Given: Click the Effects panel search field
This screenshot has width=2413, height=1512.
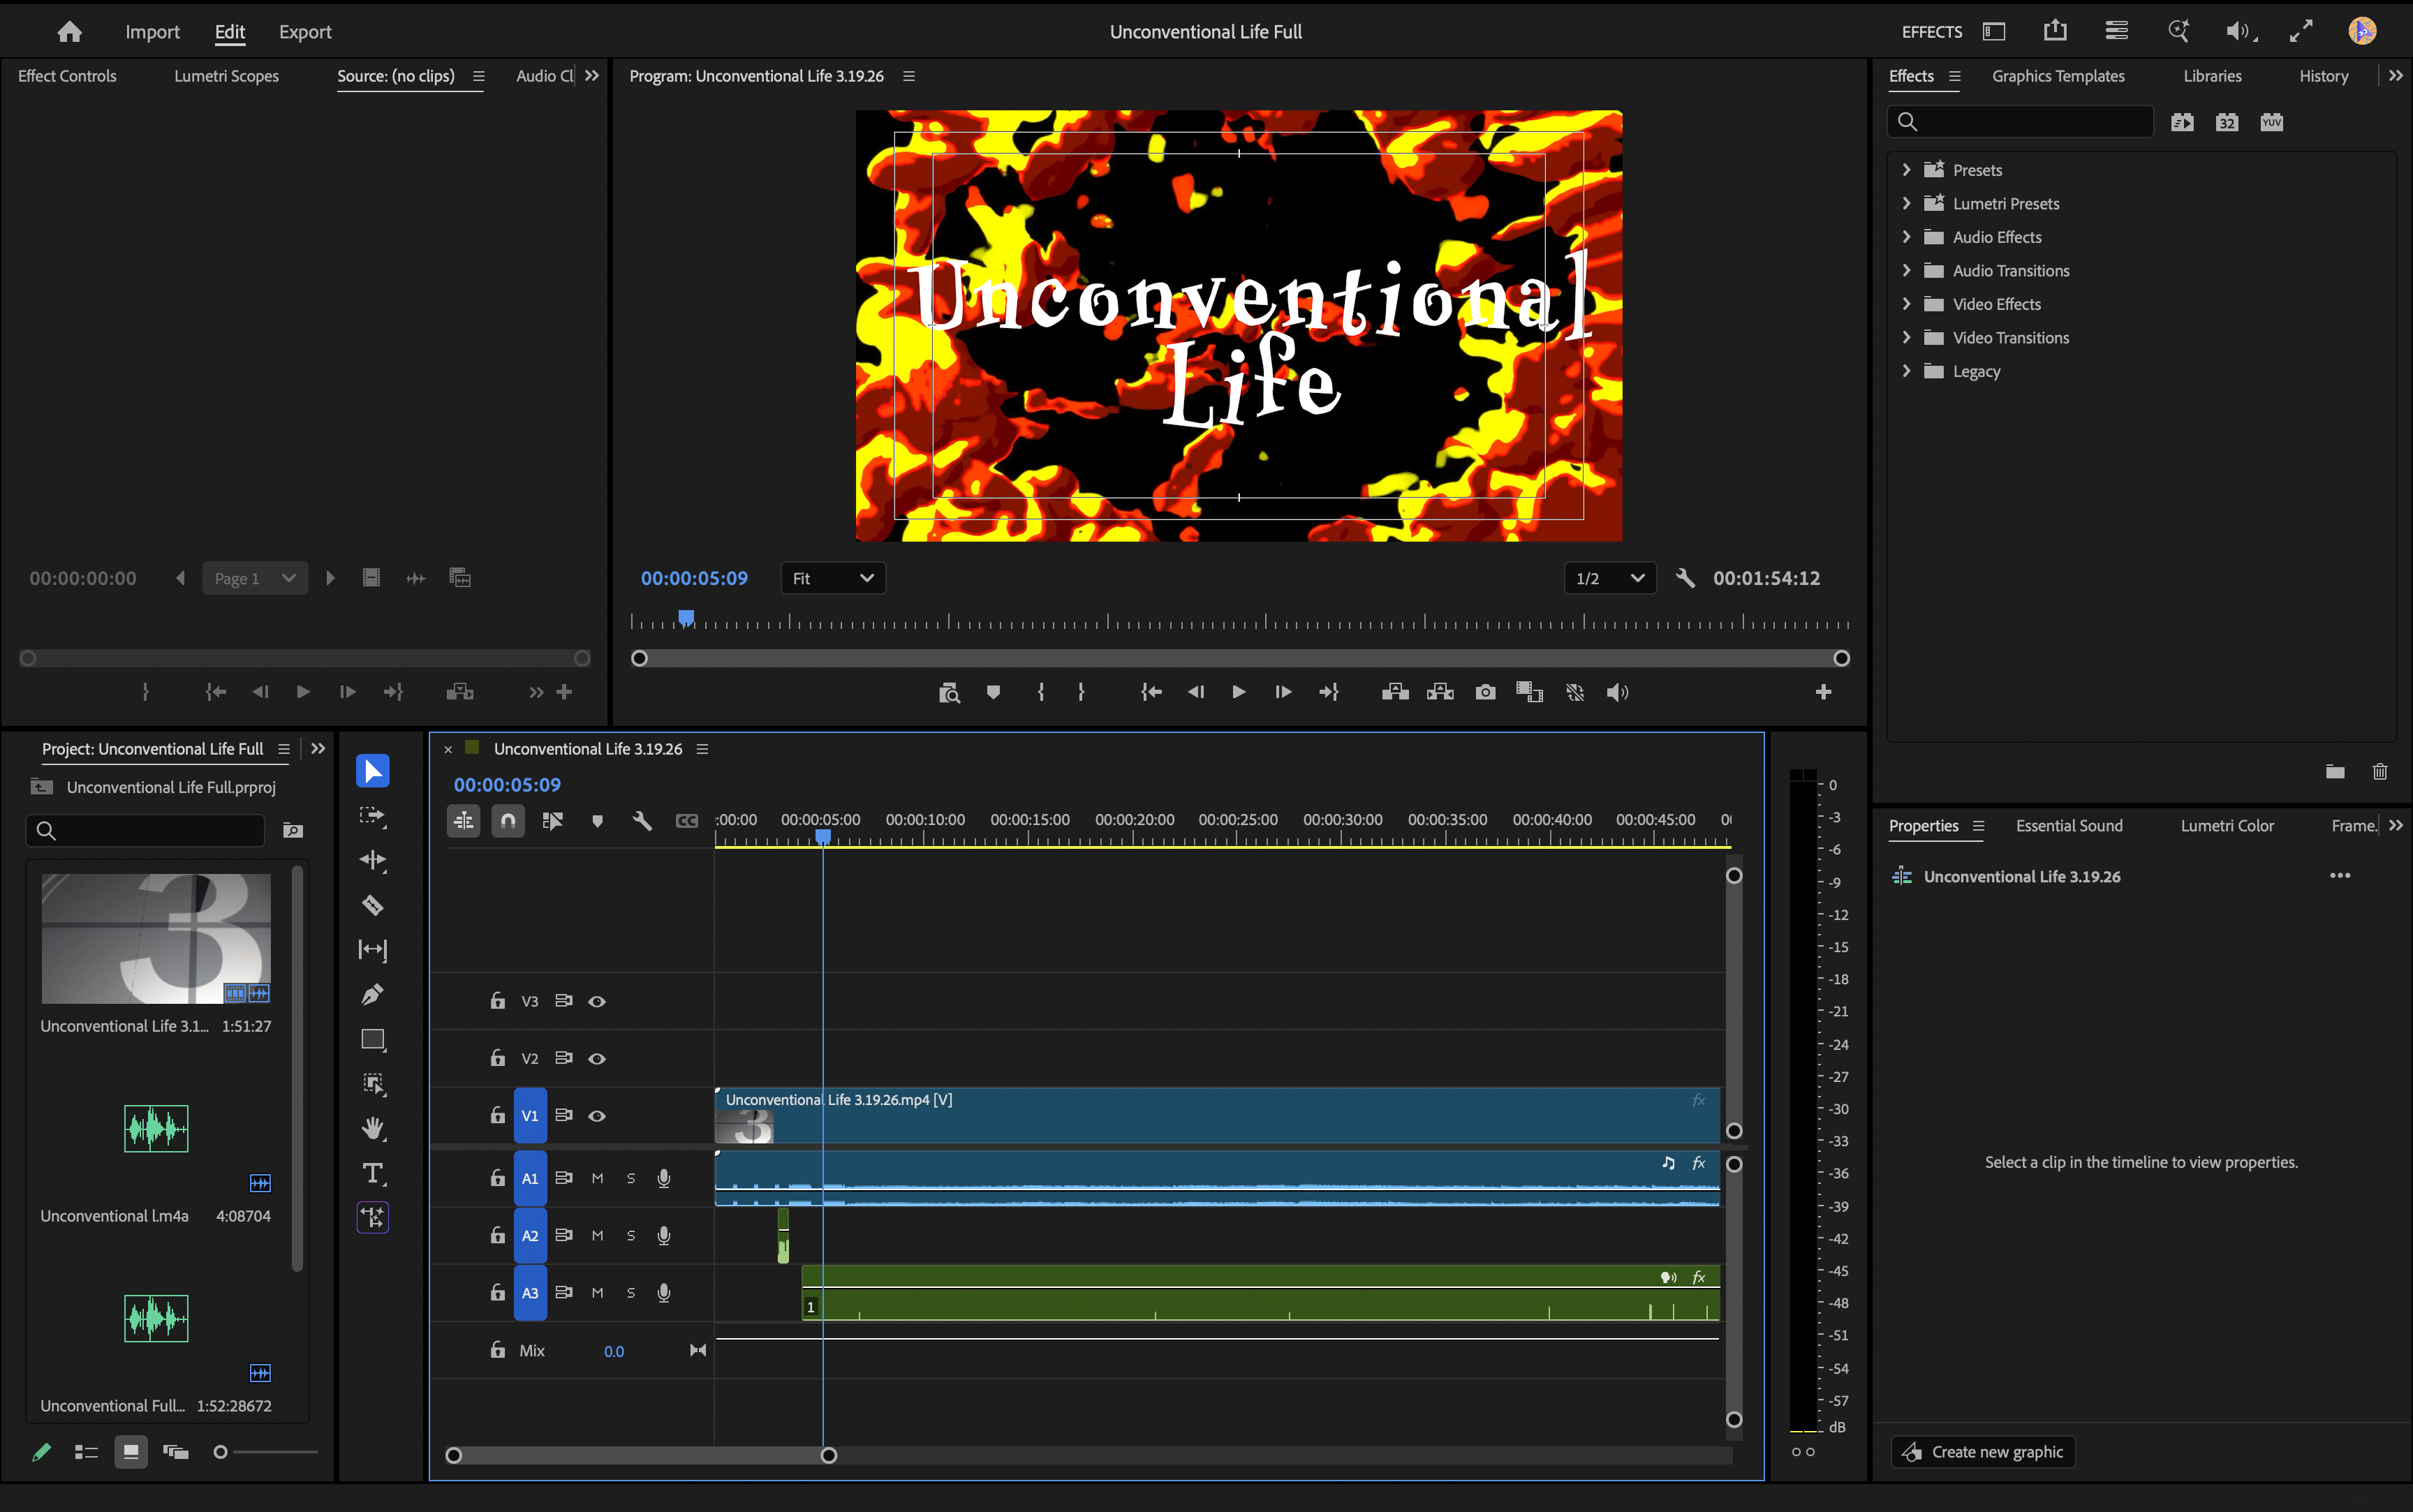Looking at the screenshot, I should point(2021,122).
